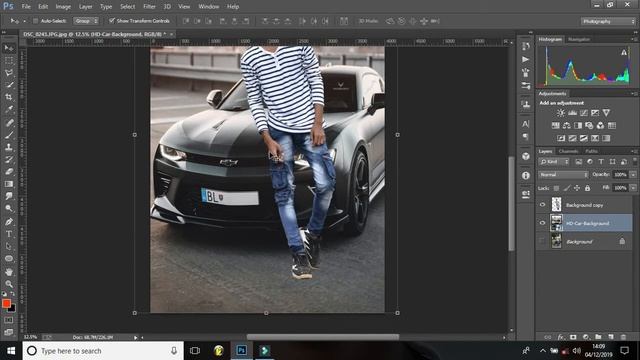Open the Character panel icon
This screenshot has width=640, height=360.
pos(525,124)
